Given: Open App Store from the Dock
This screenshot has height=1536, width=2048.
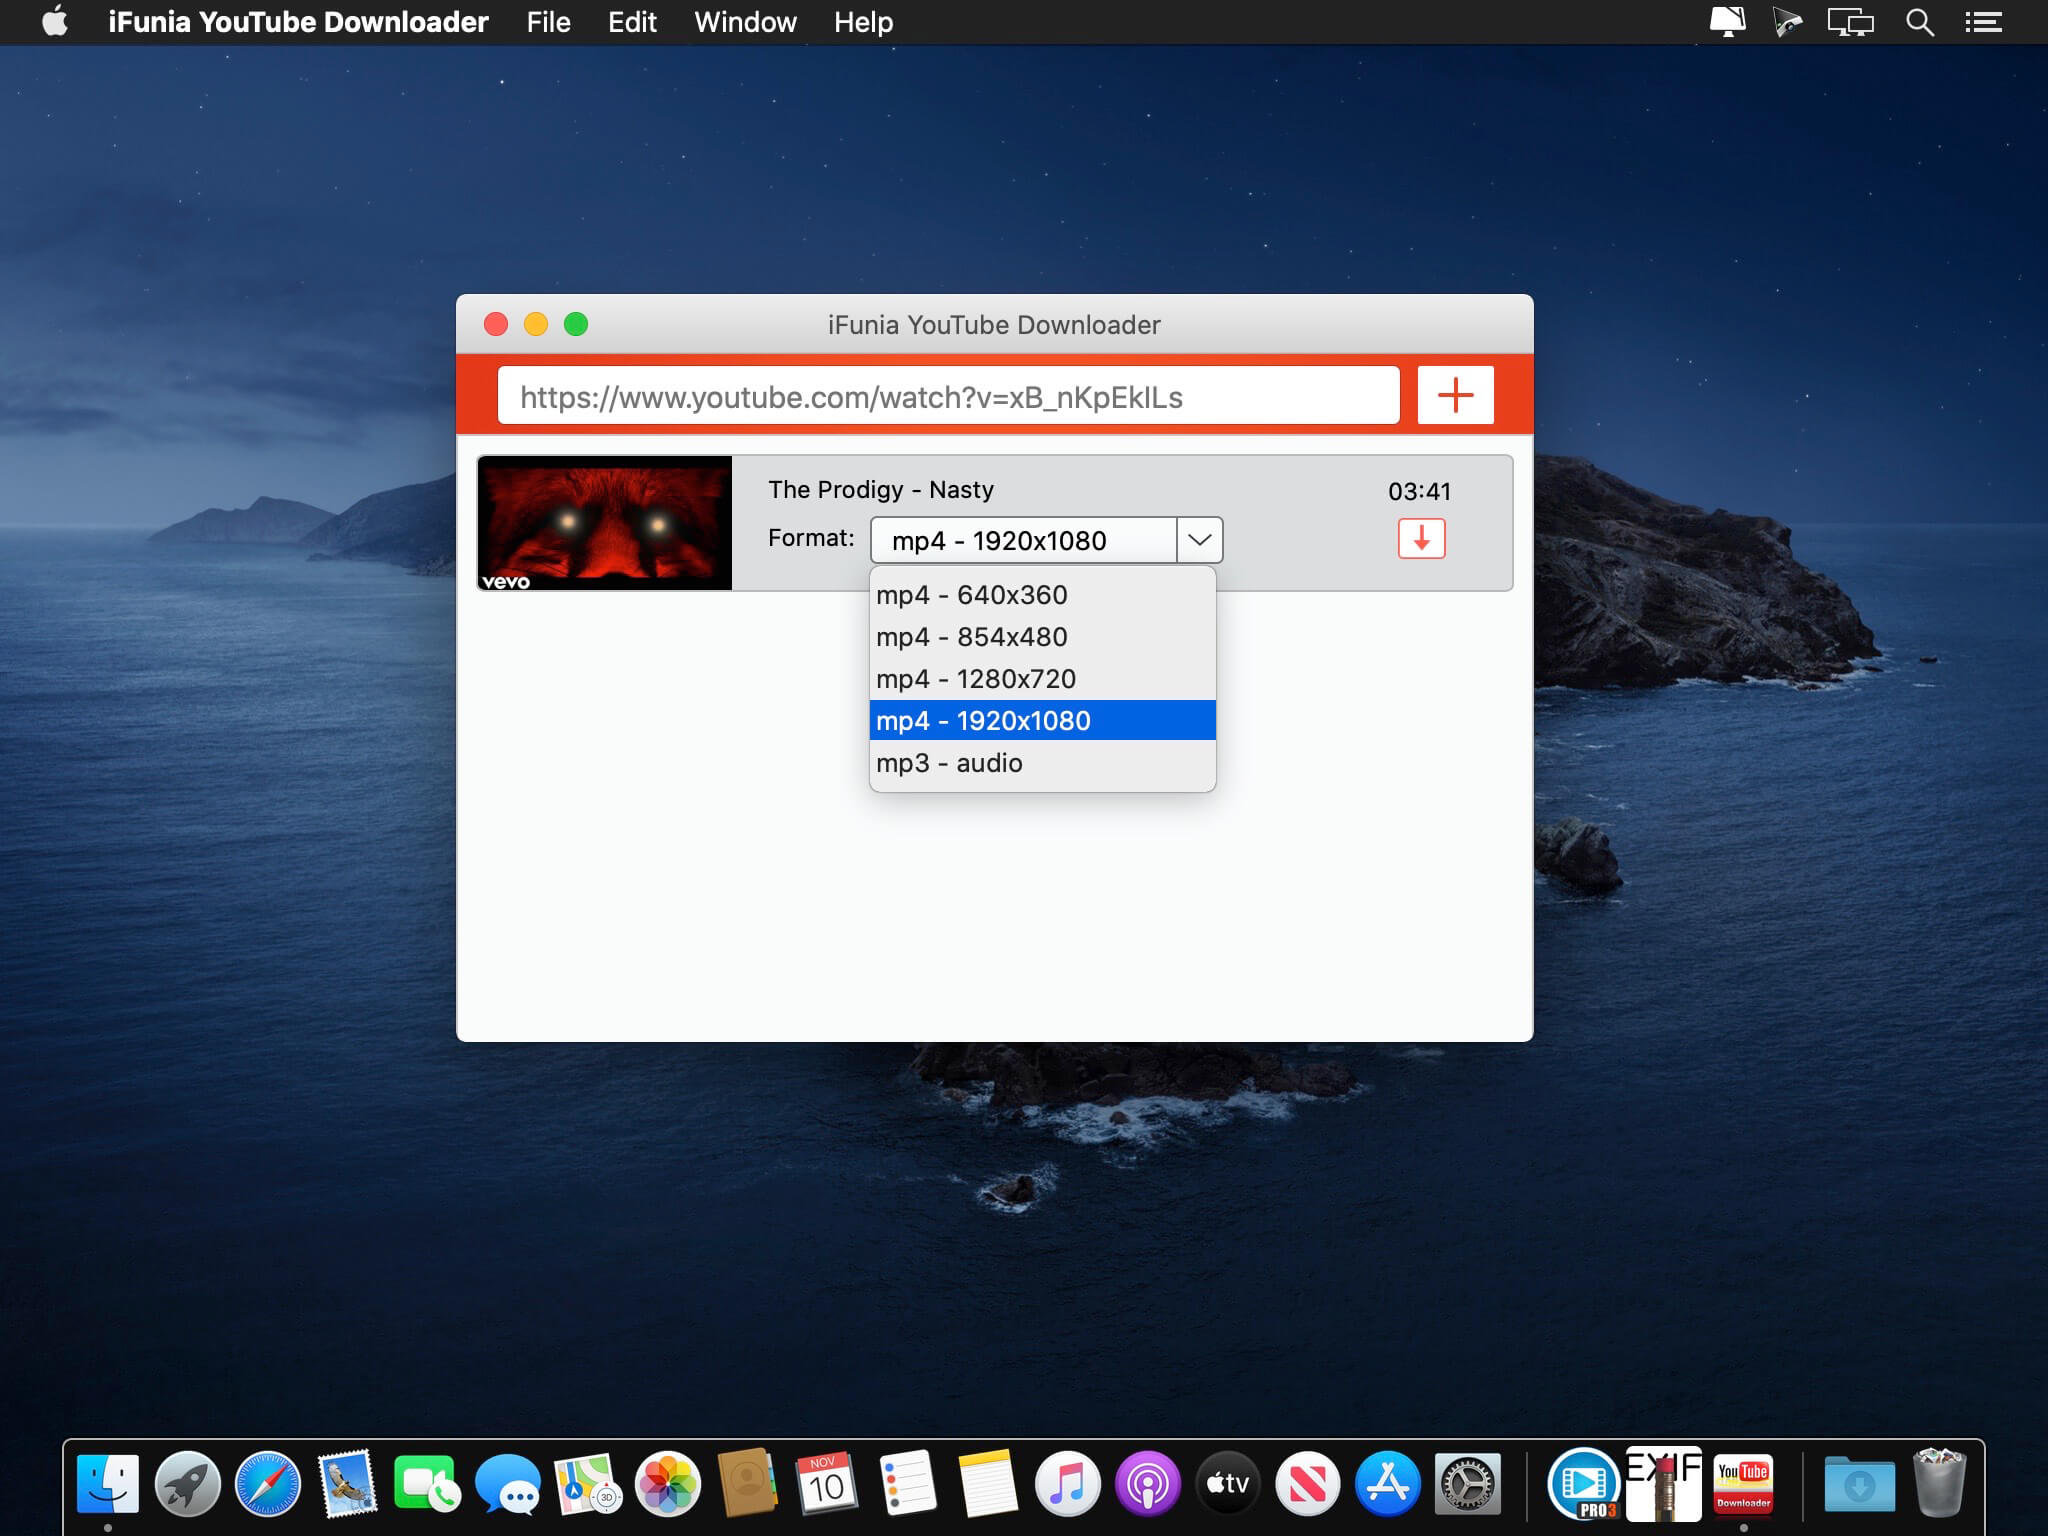Looking at the screenshot, I should pos(1387,1483).
